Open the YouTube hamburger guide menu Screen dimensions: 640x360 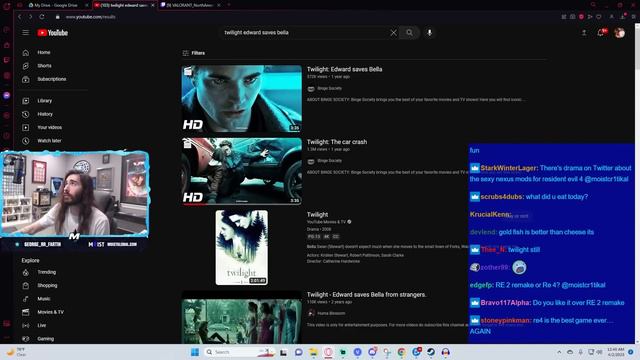coord(26,33)
